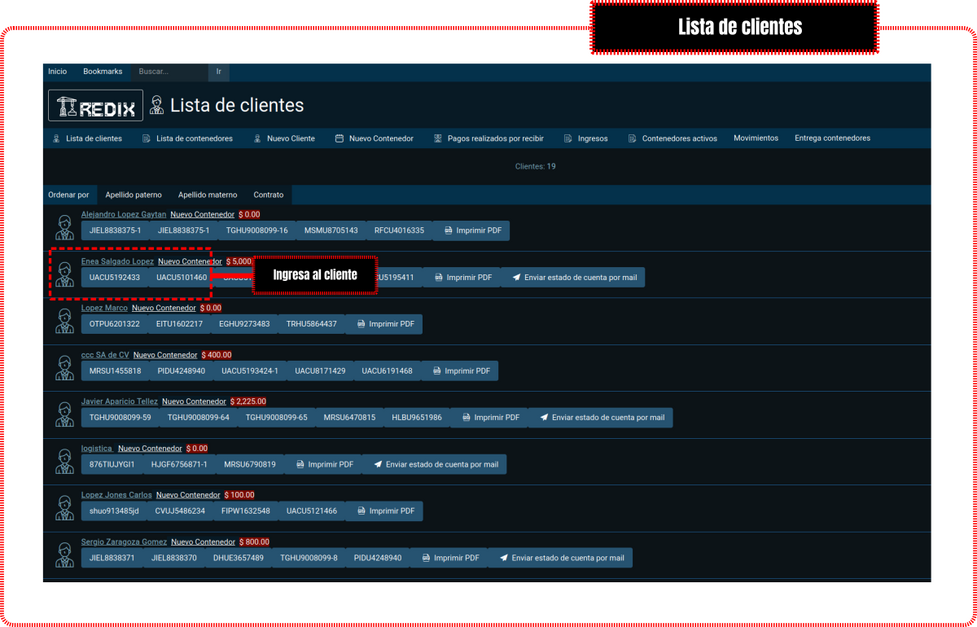The image size is (977, 627).
Task: Sort clients by Contrato
Action: tap(268, 195)
